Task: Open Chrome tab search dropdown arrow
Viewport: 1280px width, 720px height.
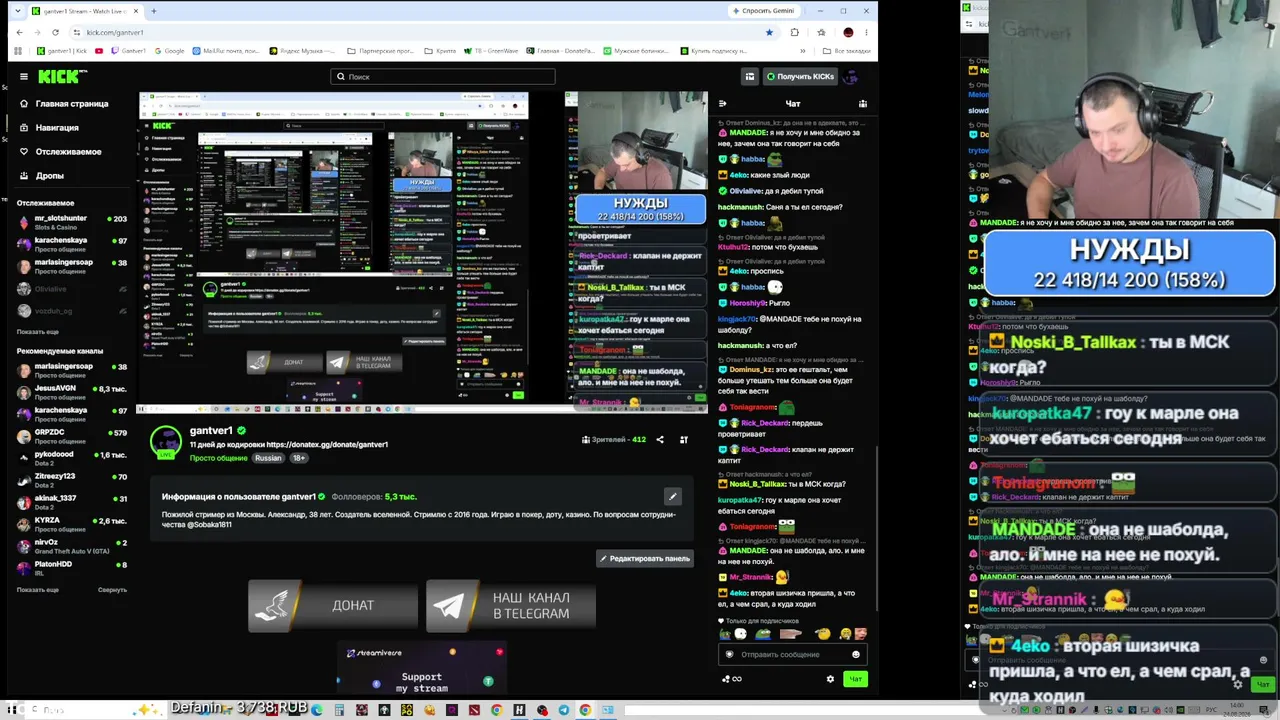Action: pos(16,11)
